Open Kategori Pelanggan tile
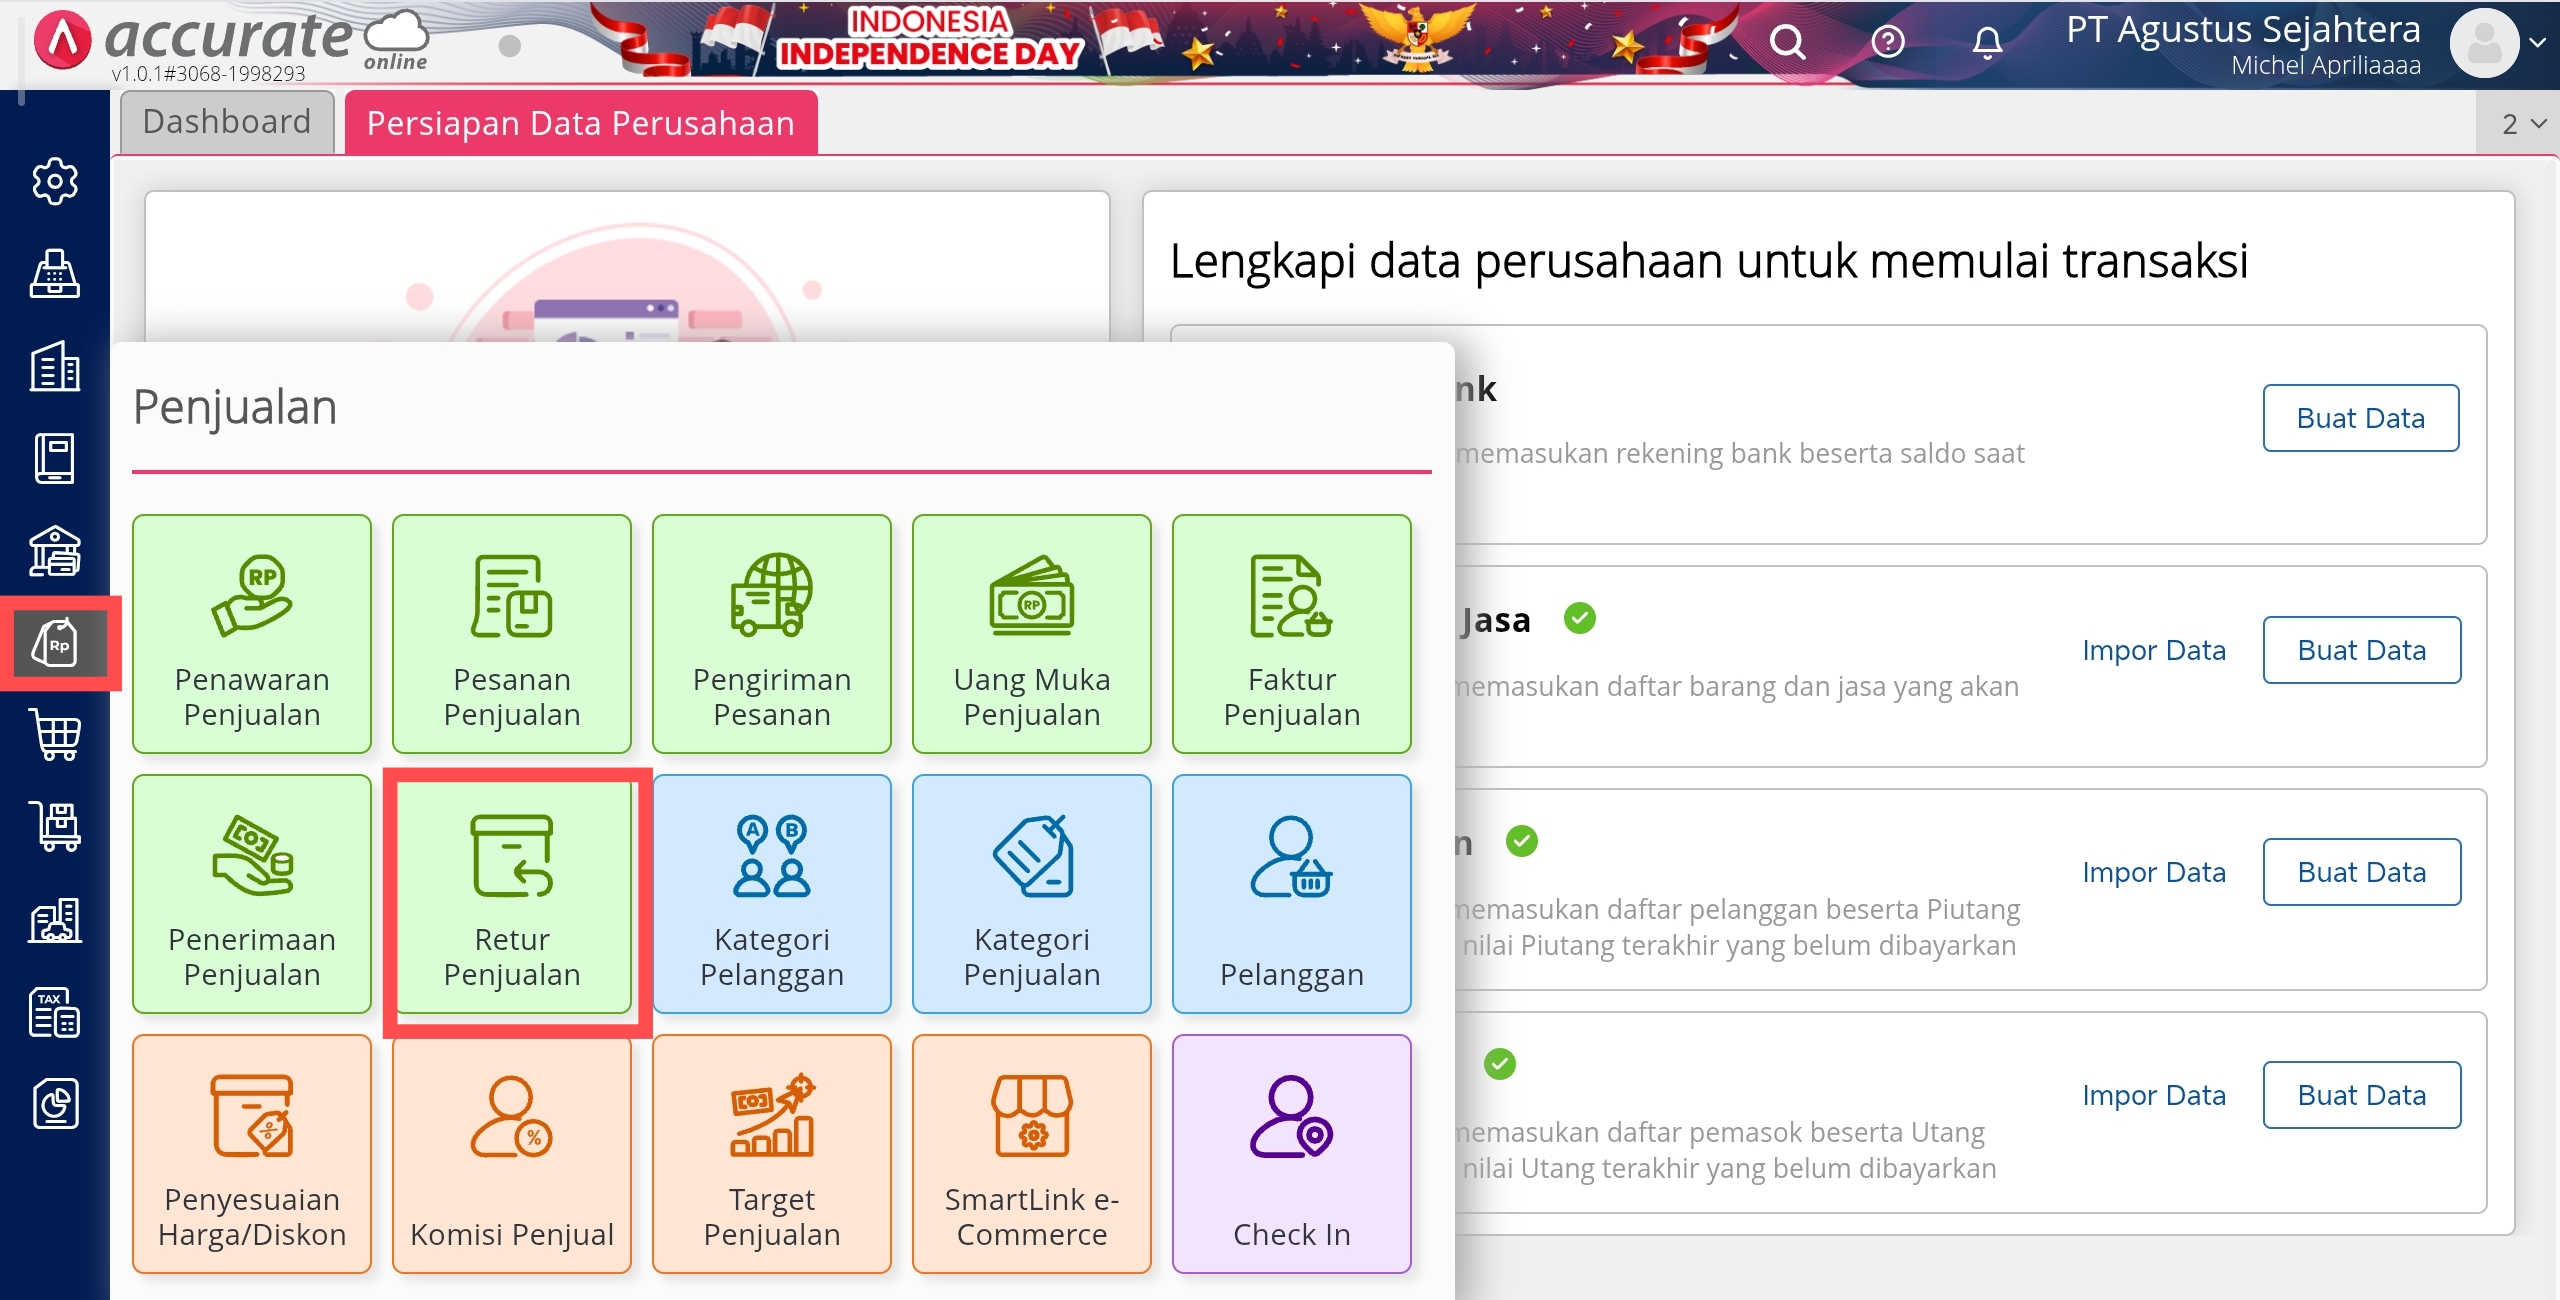 (x=771, y=895)
